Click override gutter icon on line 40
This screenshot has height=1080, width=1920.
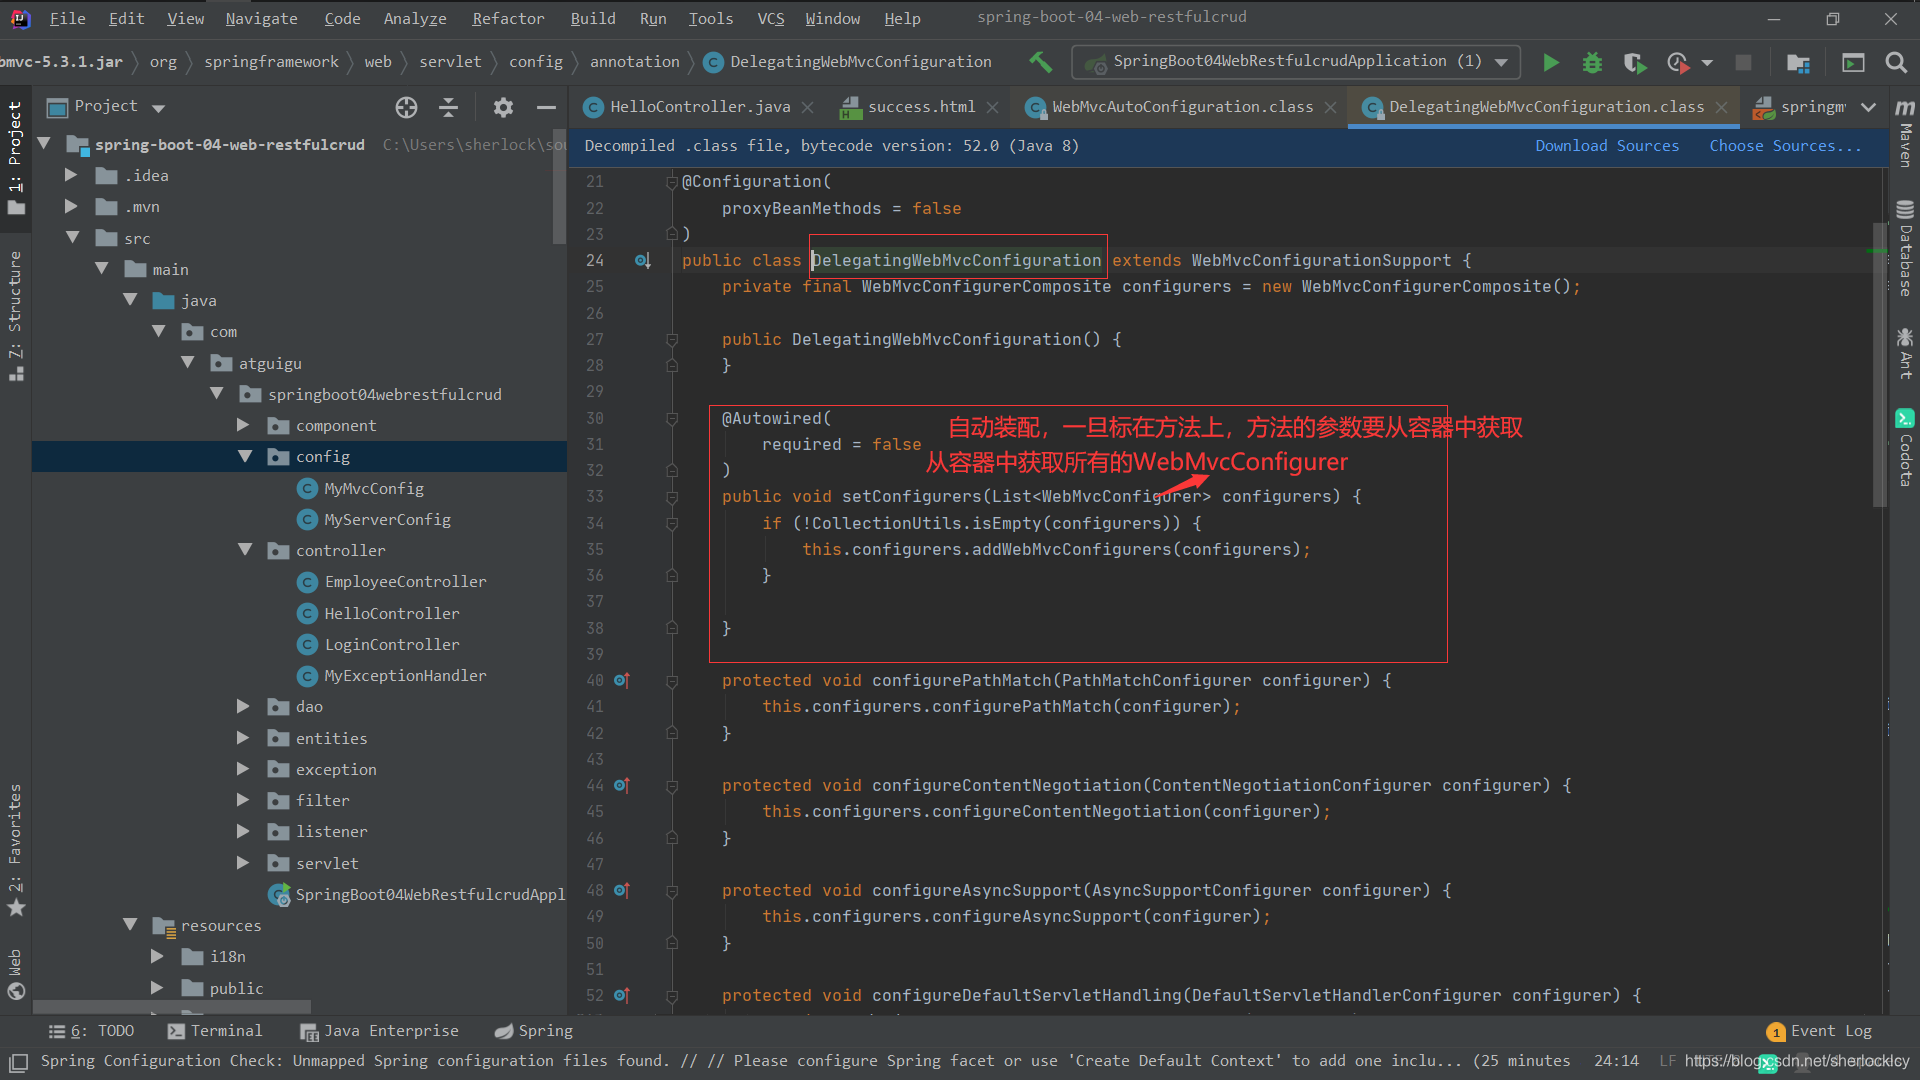click(x=621, y=680)
